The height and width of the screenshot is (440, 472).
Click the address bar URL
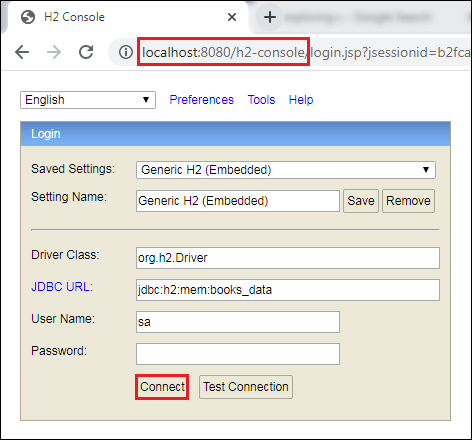tap(305, 52)
